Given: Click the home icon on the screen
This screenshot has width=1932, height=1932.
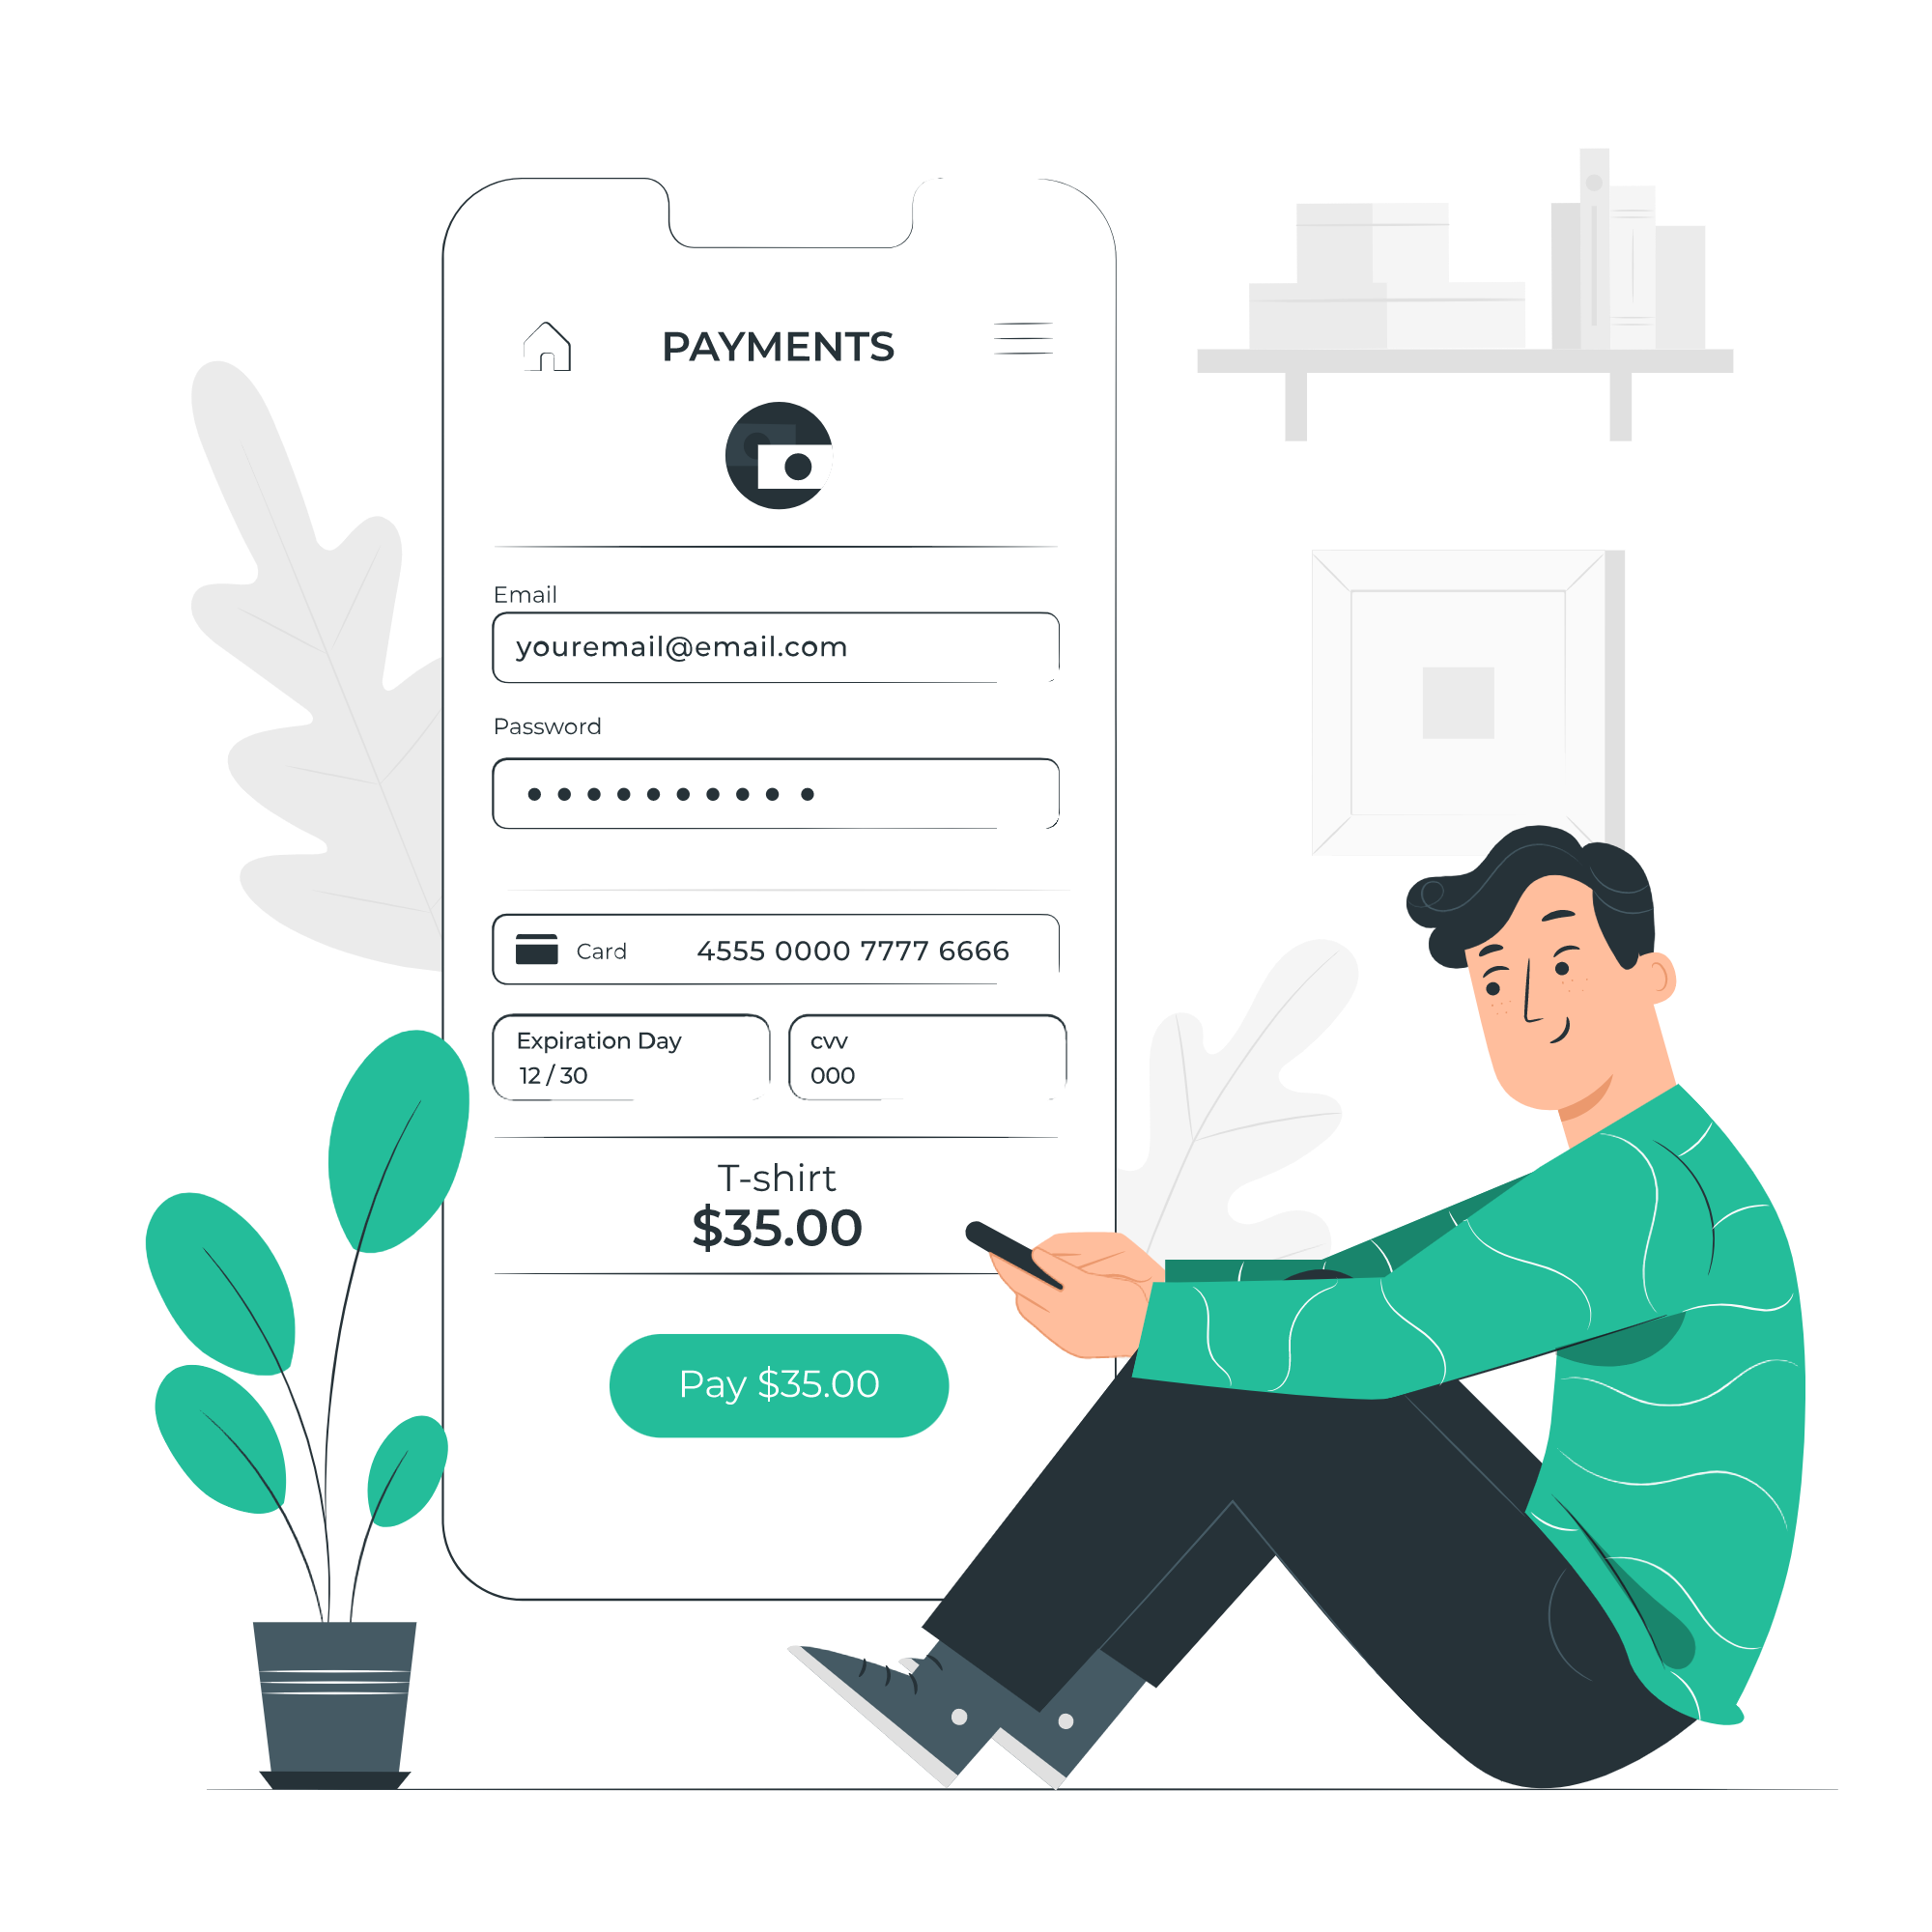Looking at the screenshot, I should 543,351.
